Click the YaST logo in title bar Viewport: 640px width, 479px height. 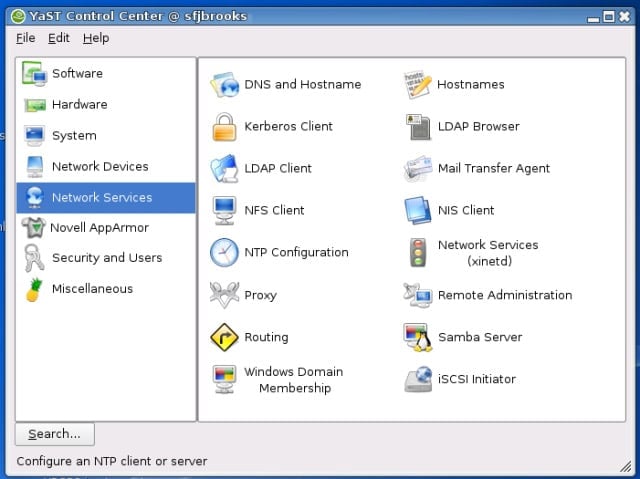click(18, 16)
